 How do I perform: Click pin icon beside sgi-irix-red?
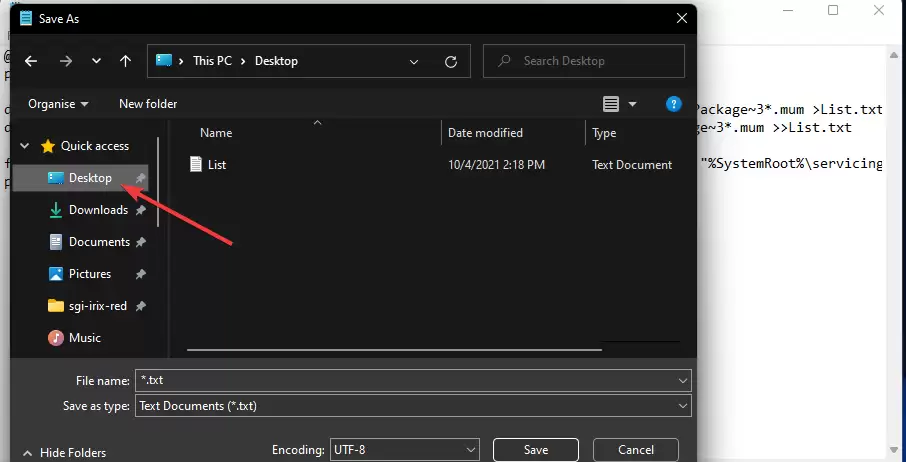click(x=140, y=306)
